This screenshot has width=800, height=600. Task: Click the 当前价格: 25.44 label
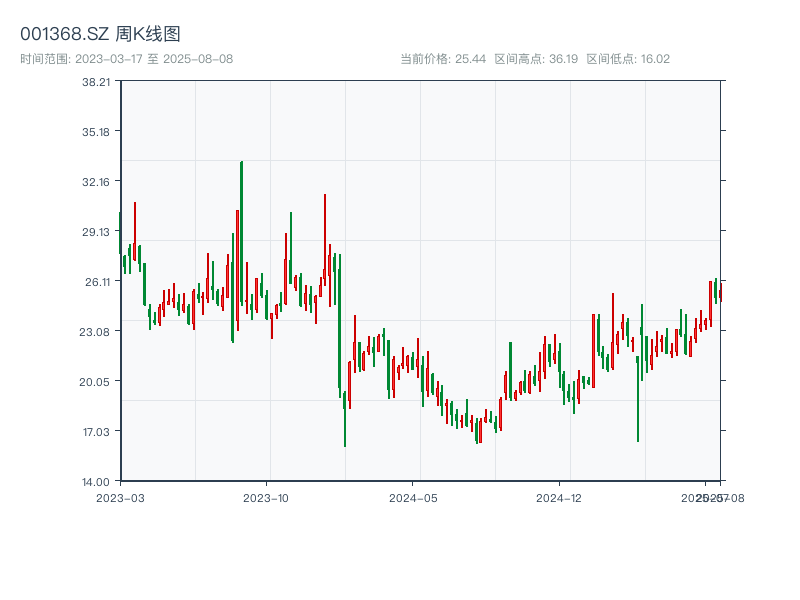443,59
